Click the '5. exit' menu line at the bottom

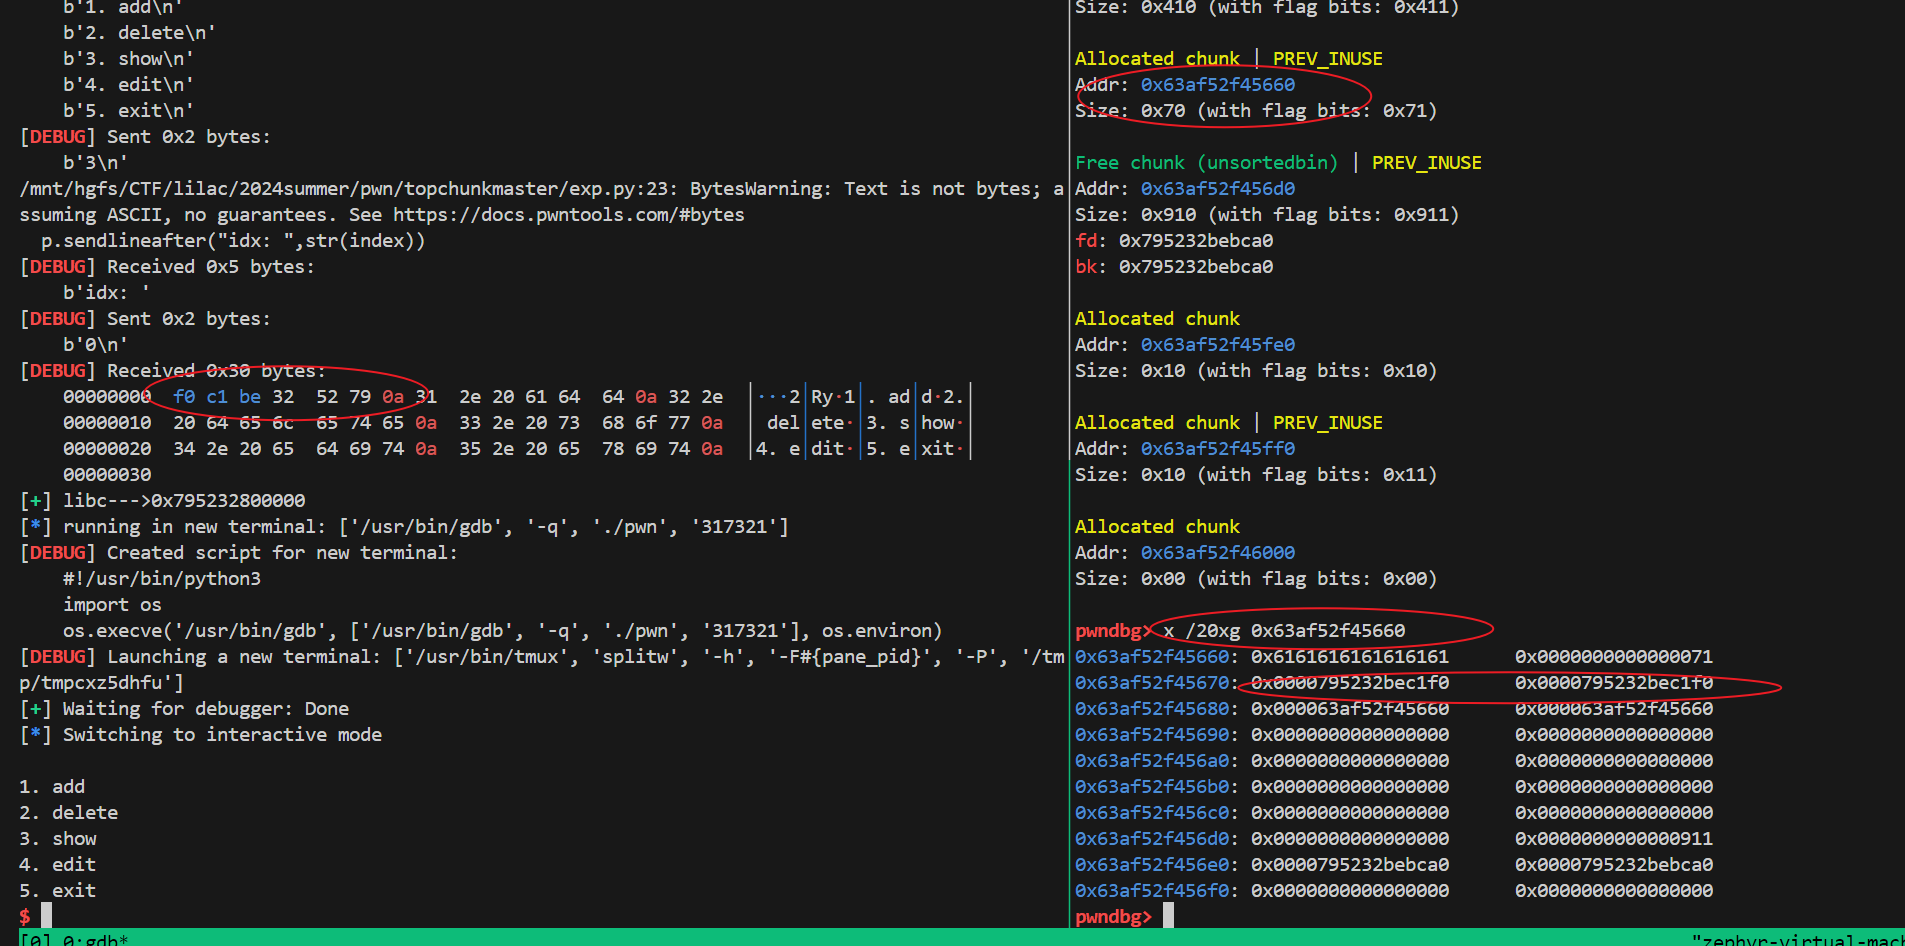(x=58, y=891)
